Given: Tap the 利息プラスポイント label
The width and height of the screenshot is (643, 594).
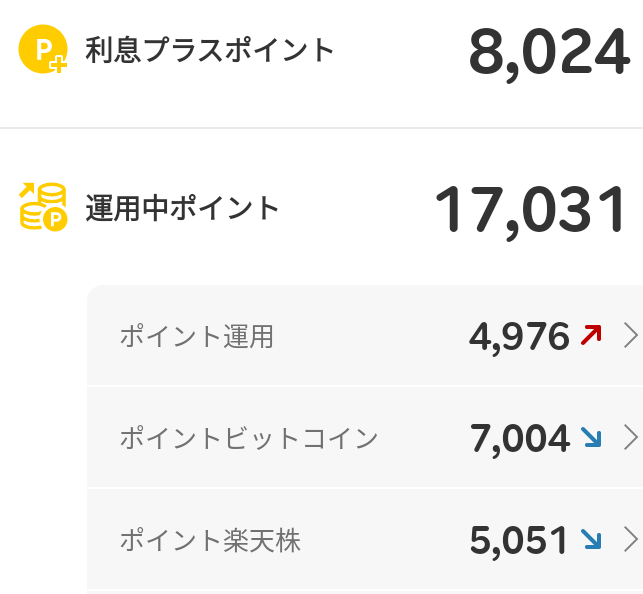Looking at the screenshot, I should coord(210,50).
